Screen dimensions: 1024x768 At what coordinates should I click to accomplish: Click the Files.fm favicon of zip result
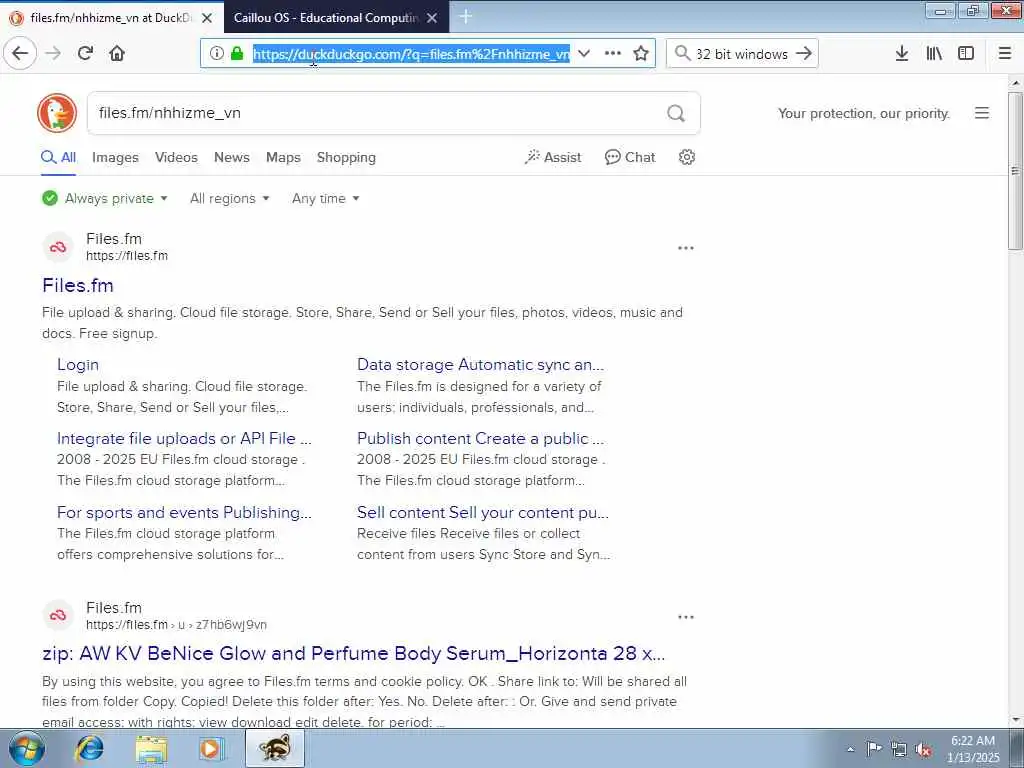[58, 616]
